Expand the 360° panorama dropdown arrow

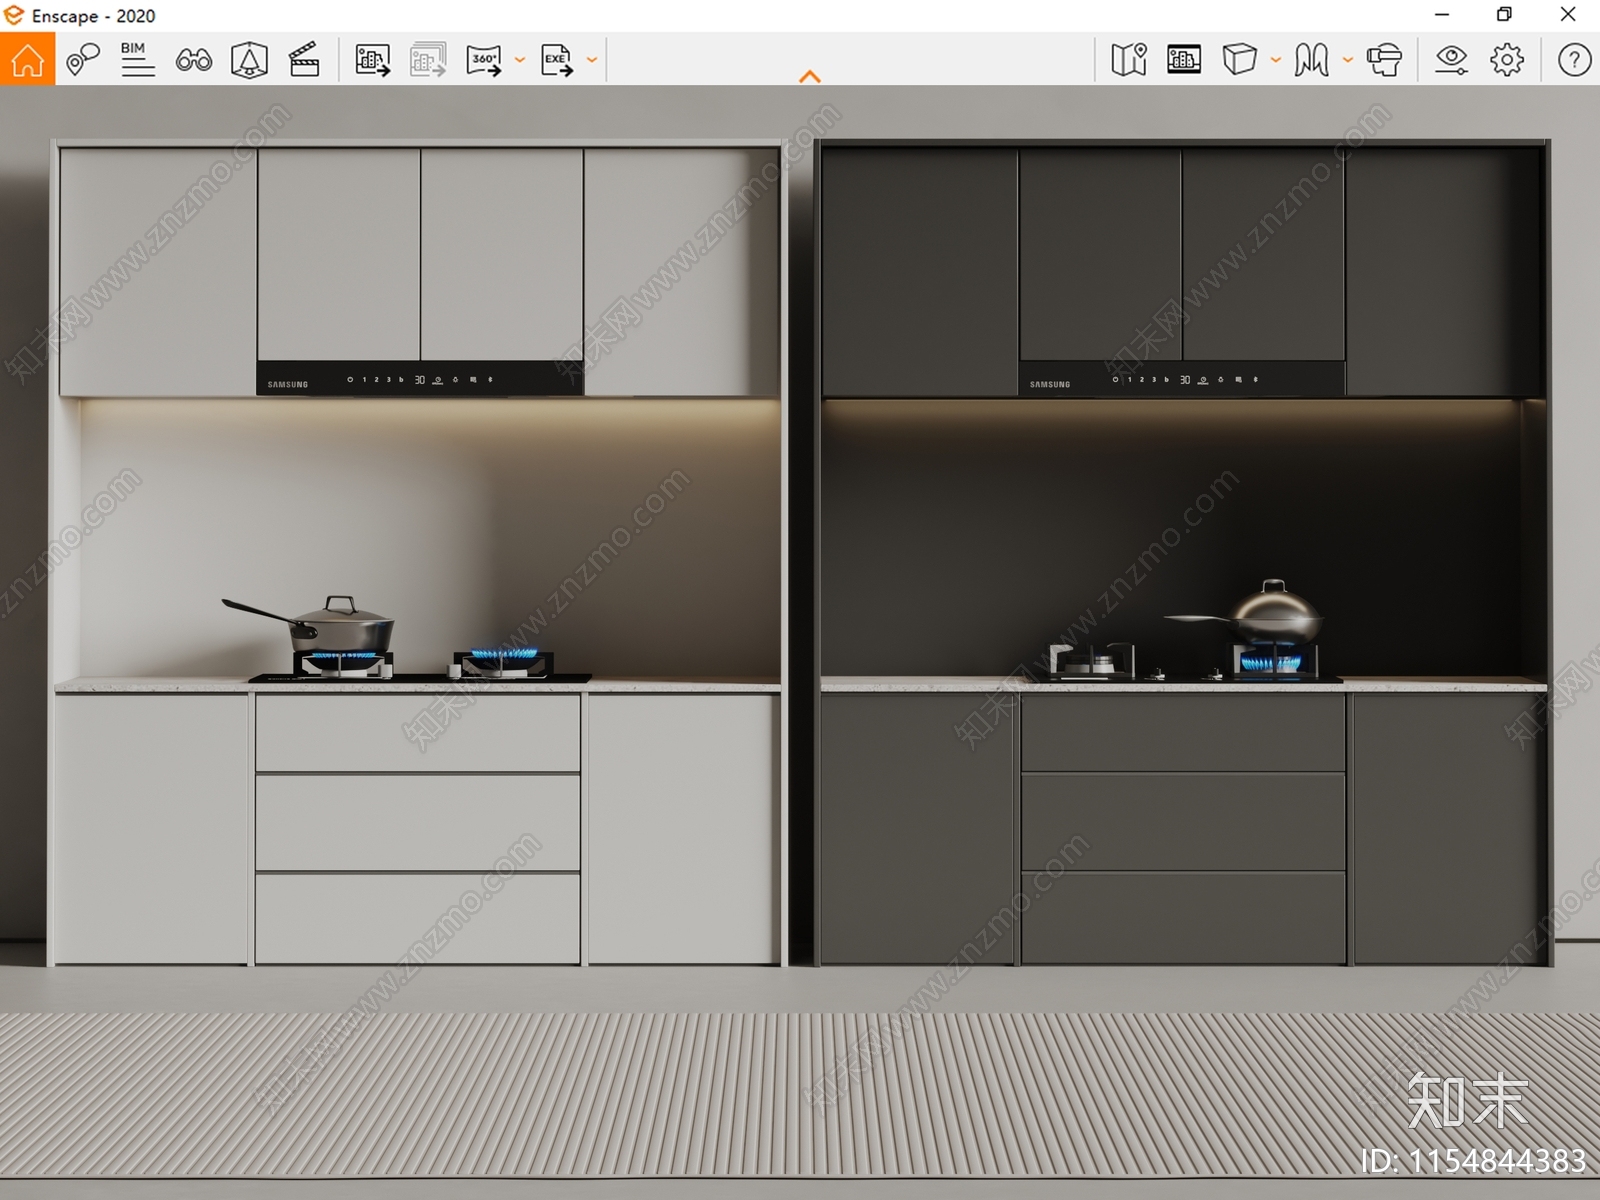pos(520,60)
